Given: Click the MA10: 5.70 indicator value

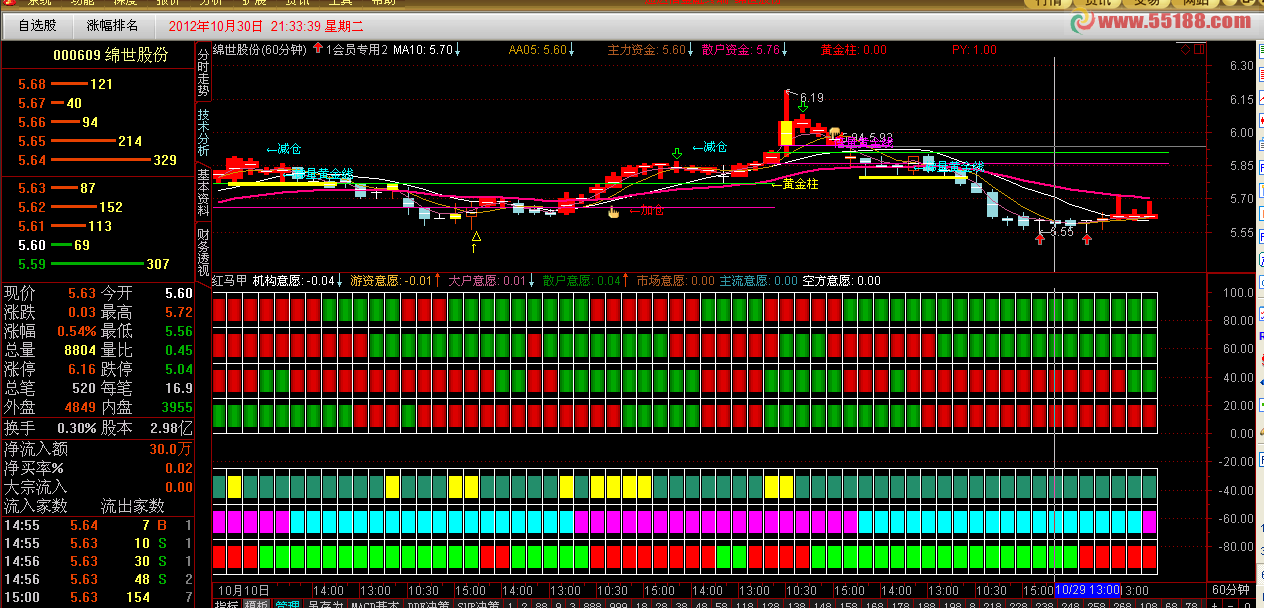Looking at the screenshot, I should click(425, 49).
